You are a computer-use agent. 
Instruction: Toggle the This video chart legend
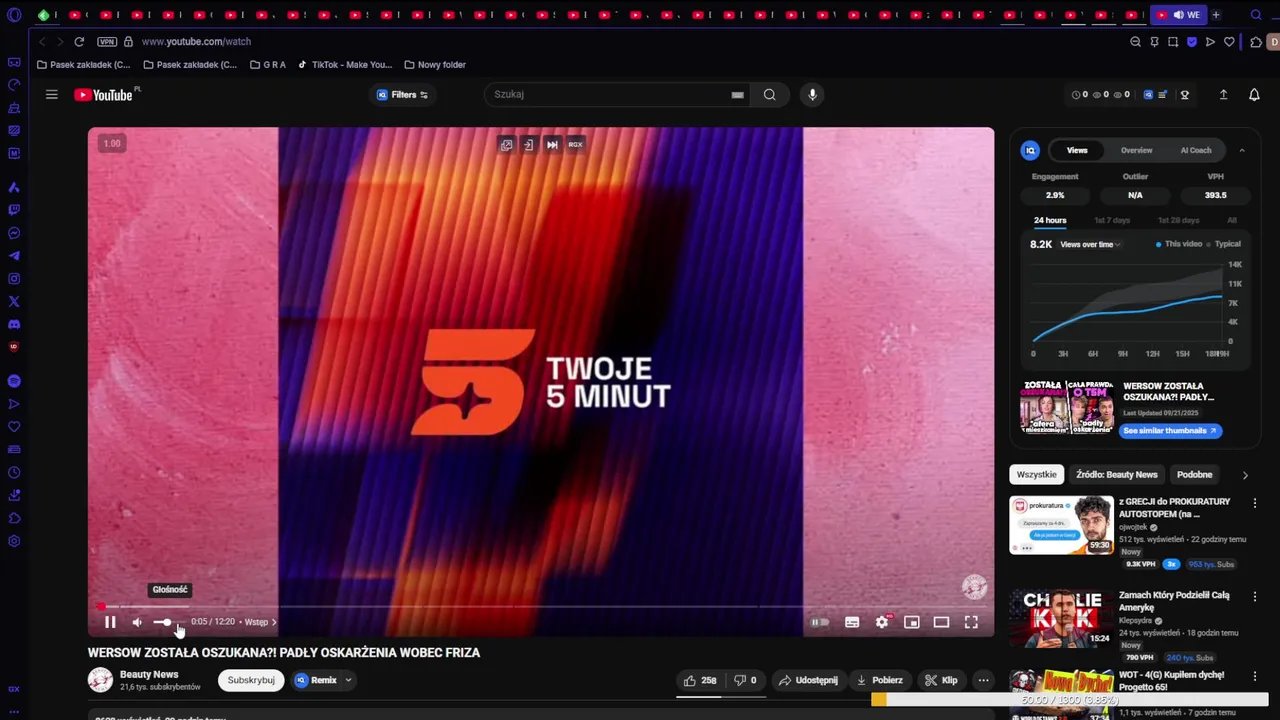[1180, 244]
